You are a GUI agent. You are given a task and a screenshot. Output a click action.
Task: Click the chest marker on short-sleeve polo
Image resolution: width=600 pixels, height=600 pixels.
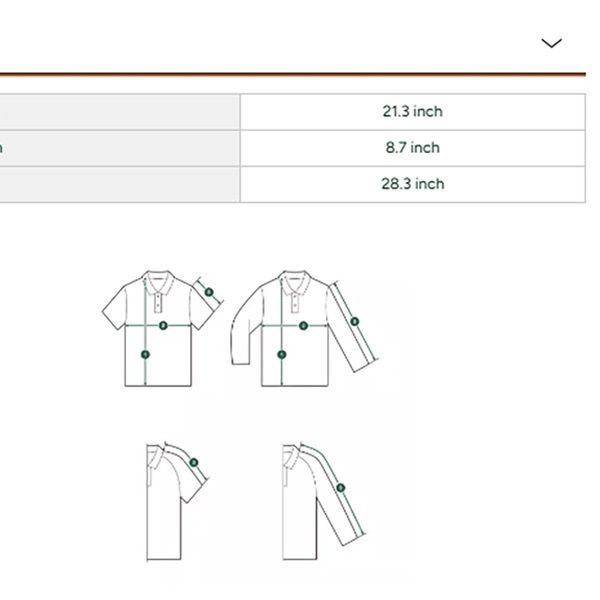pyautogui.click(x=163, y=326)
